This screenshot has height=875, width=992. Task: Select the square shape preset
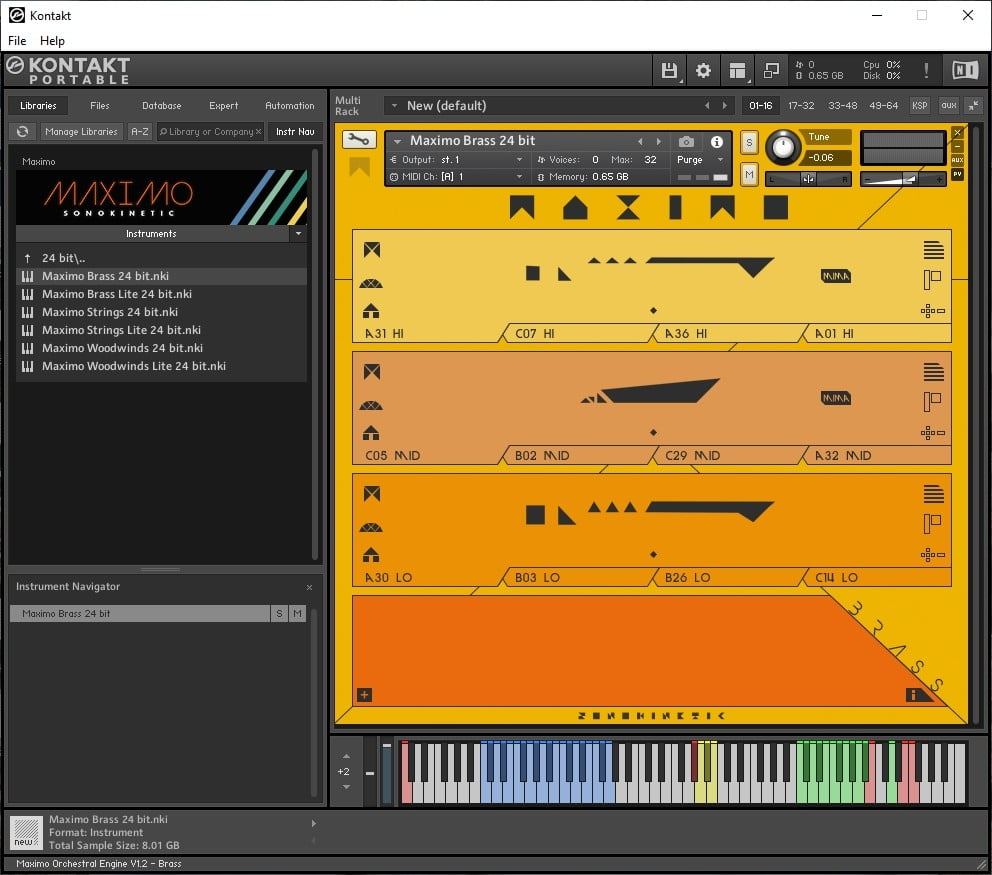tap(776, 208)
